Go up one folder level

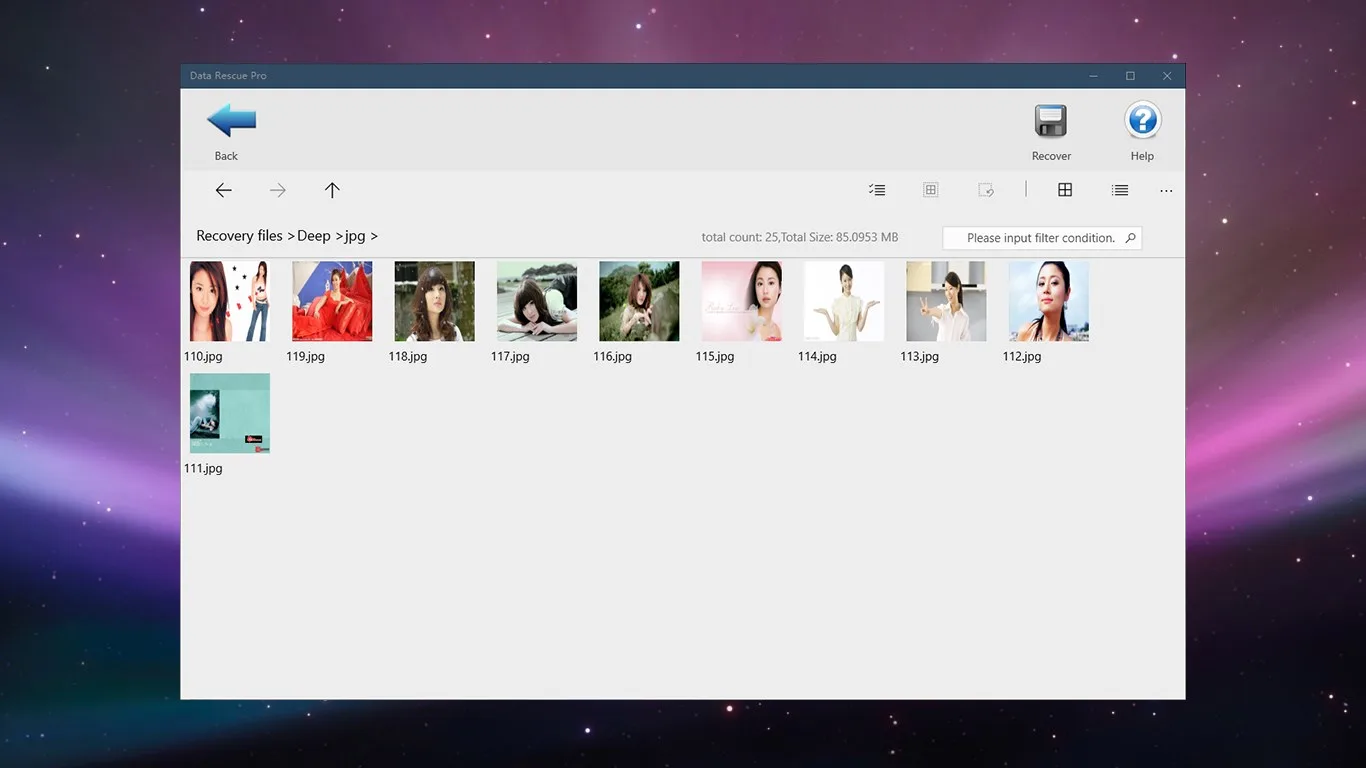coord(332,190)
